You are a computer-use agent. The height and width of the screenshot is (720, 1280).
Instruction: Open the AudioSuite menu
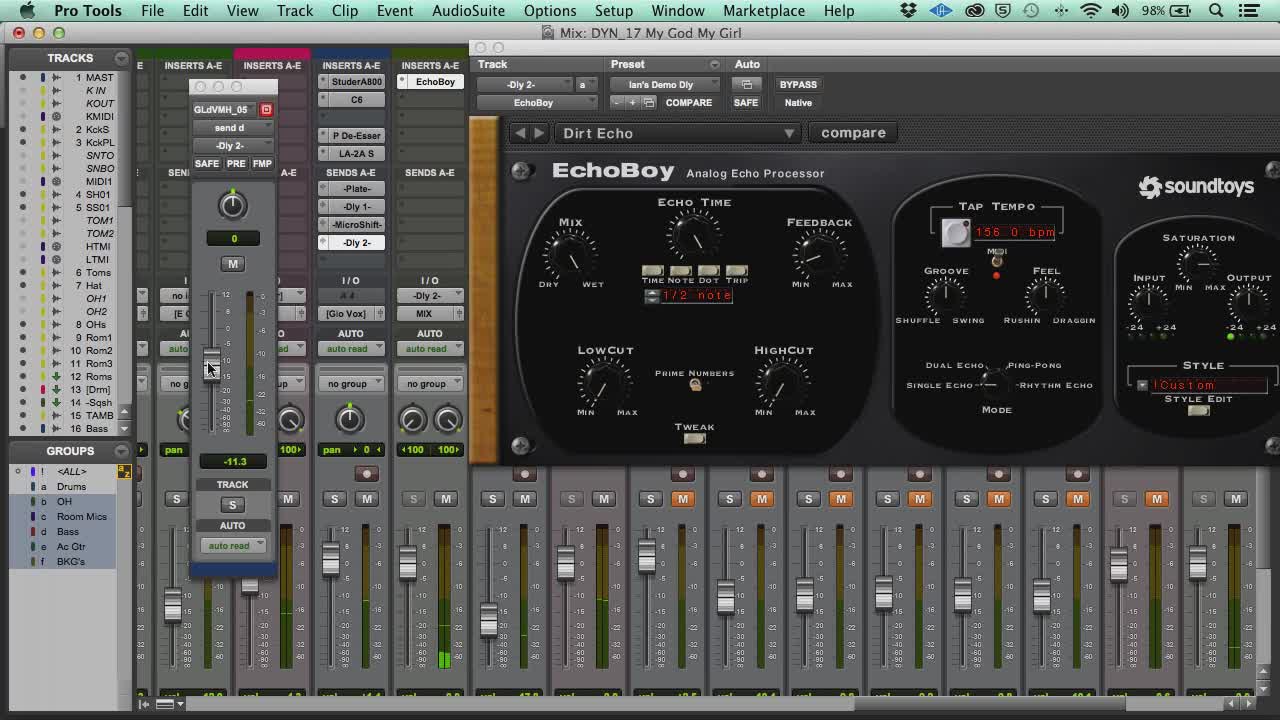pos(468,11)
